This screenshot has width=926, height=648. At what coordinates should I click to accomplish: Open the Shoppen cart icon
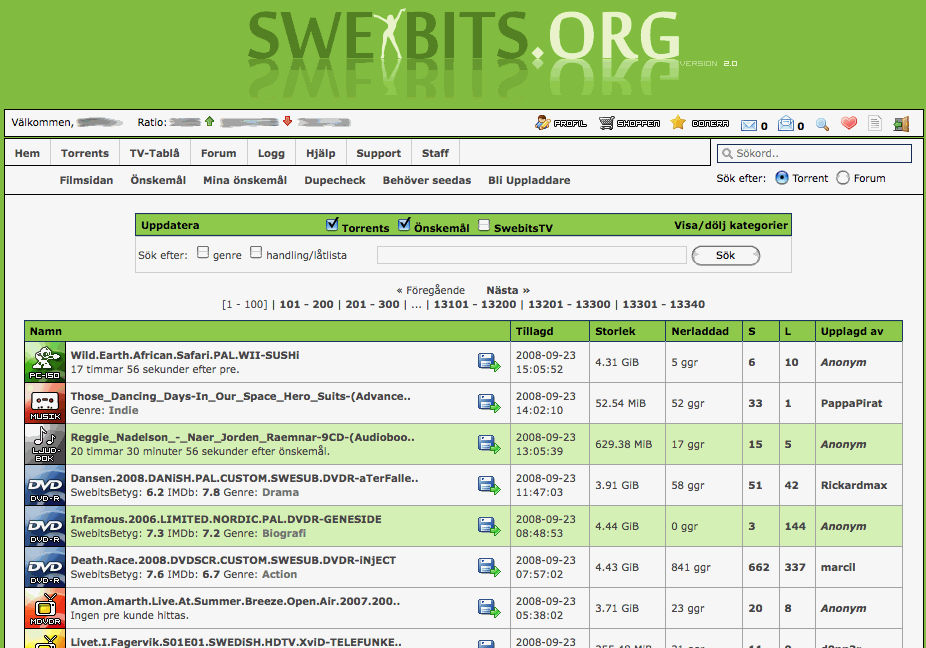[x=629, y=123]
